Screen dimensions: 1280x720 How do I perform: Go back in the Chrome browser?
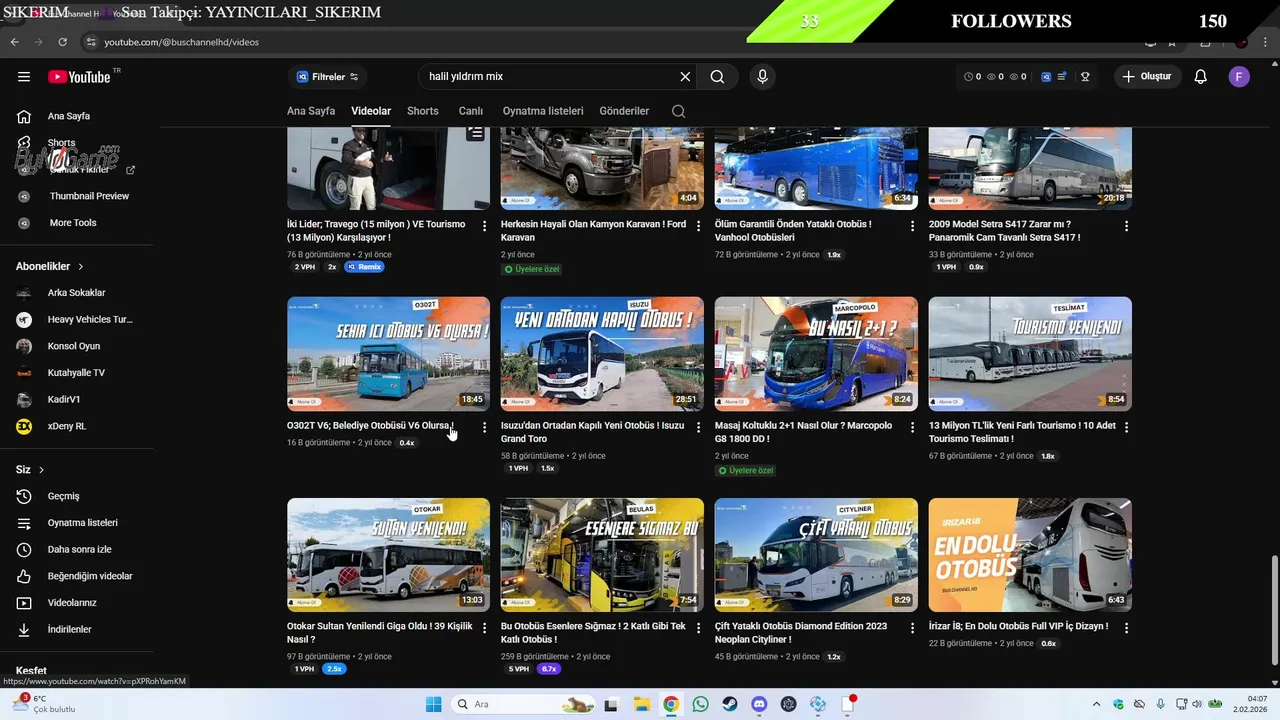click(14, 42)
